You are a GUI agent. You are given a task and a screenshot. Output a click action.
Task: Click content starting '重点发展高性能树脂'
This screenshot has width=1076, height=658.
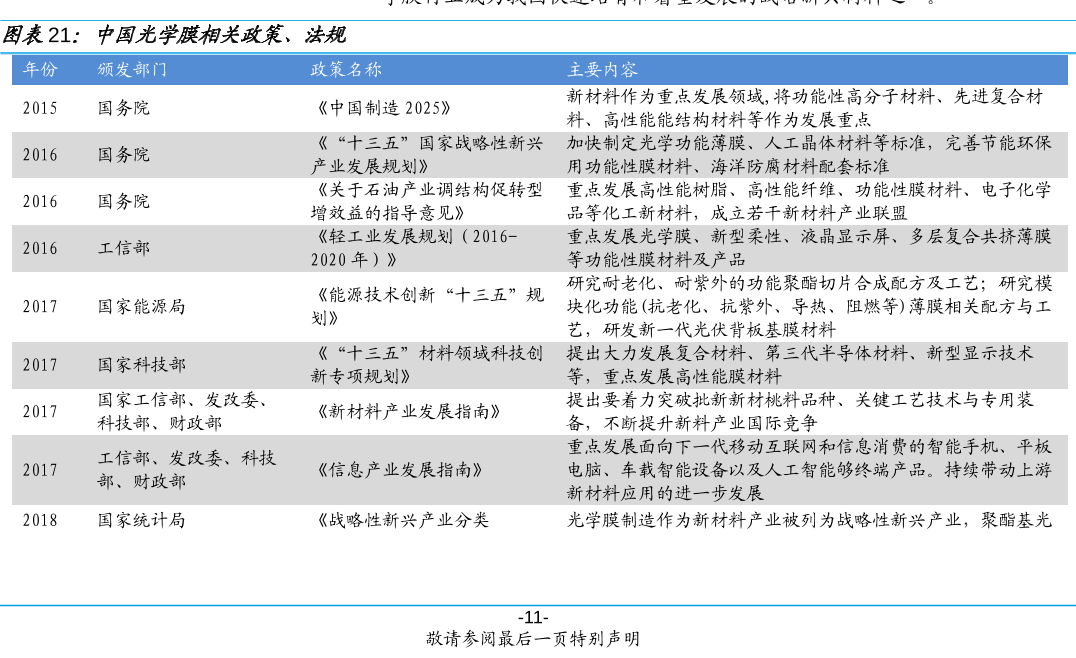809,201
